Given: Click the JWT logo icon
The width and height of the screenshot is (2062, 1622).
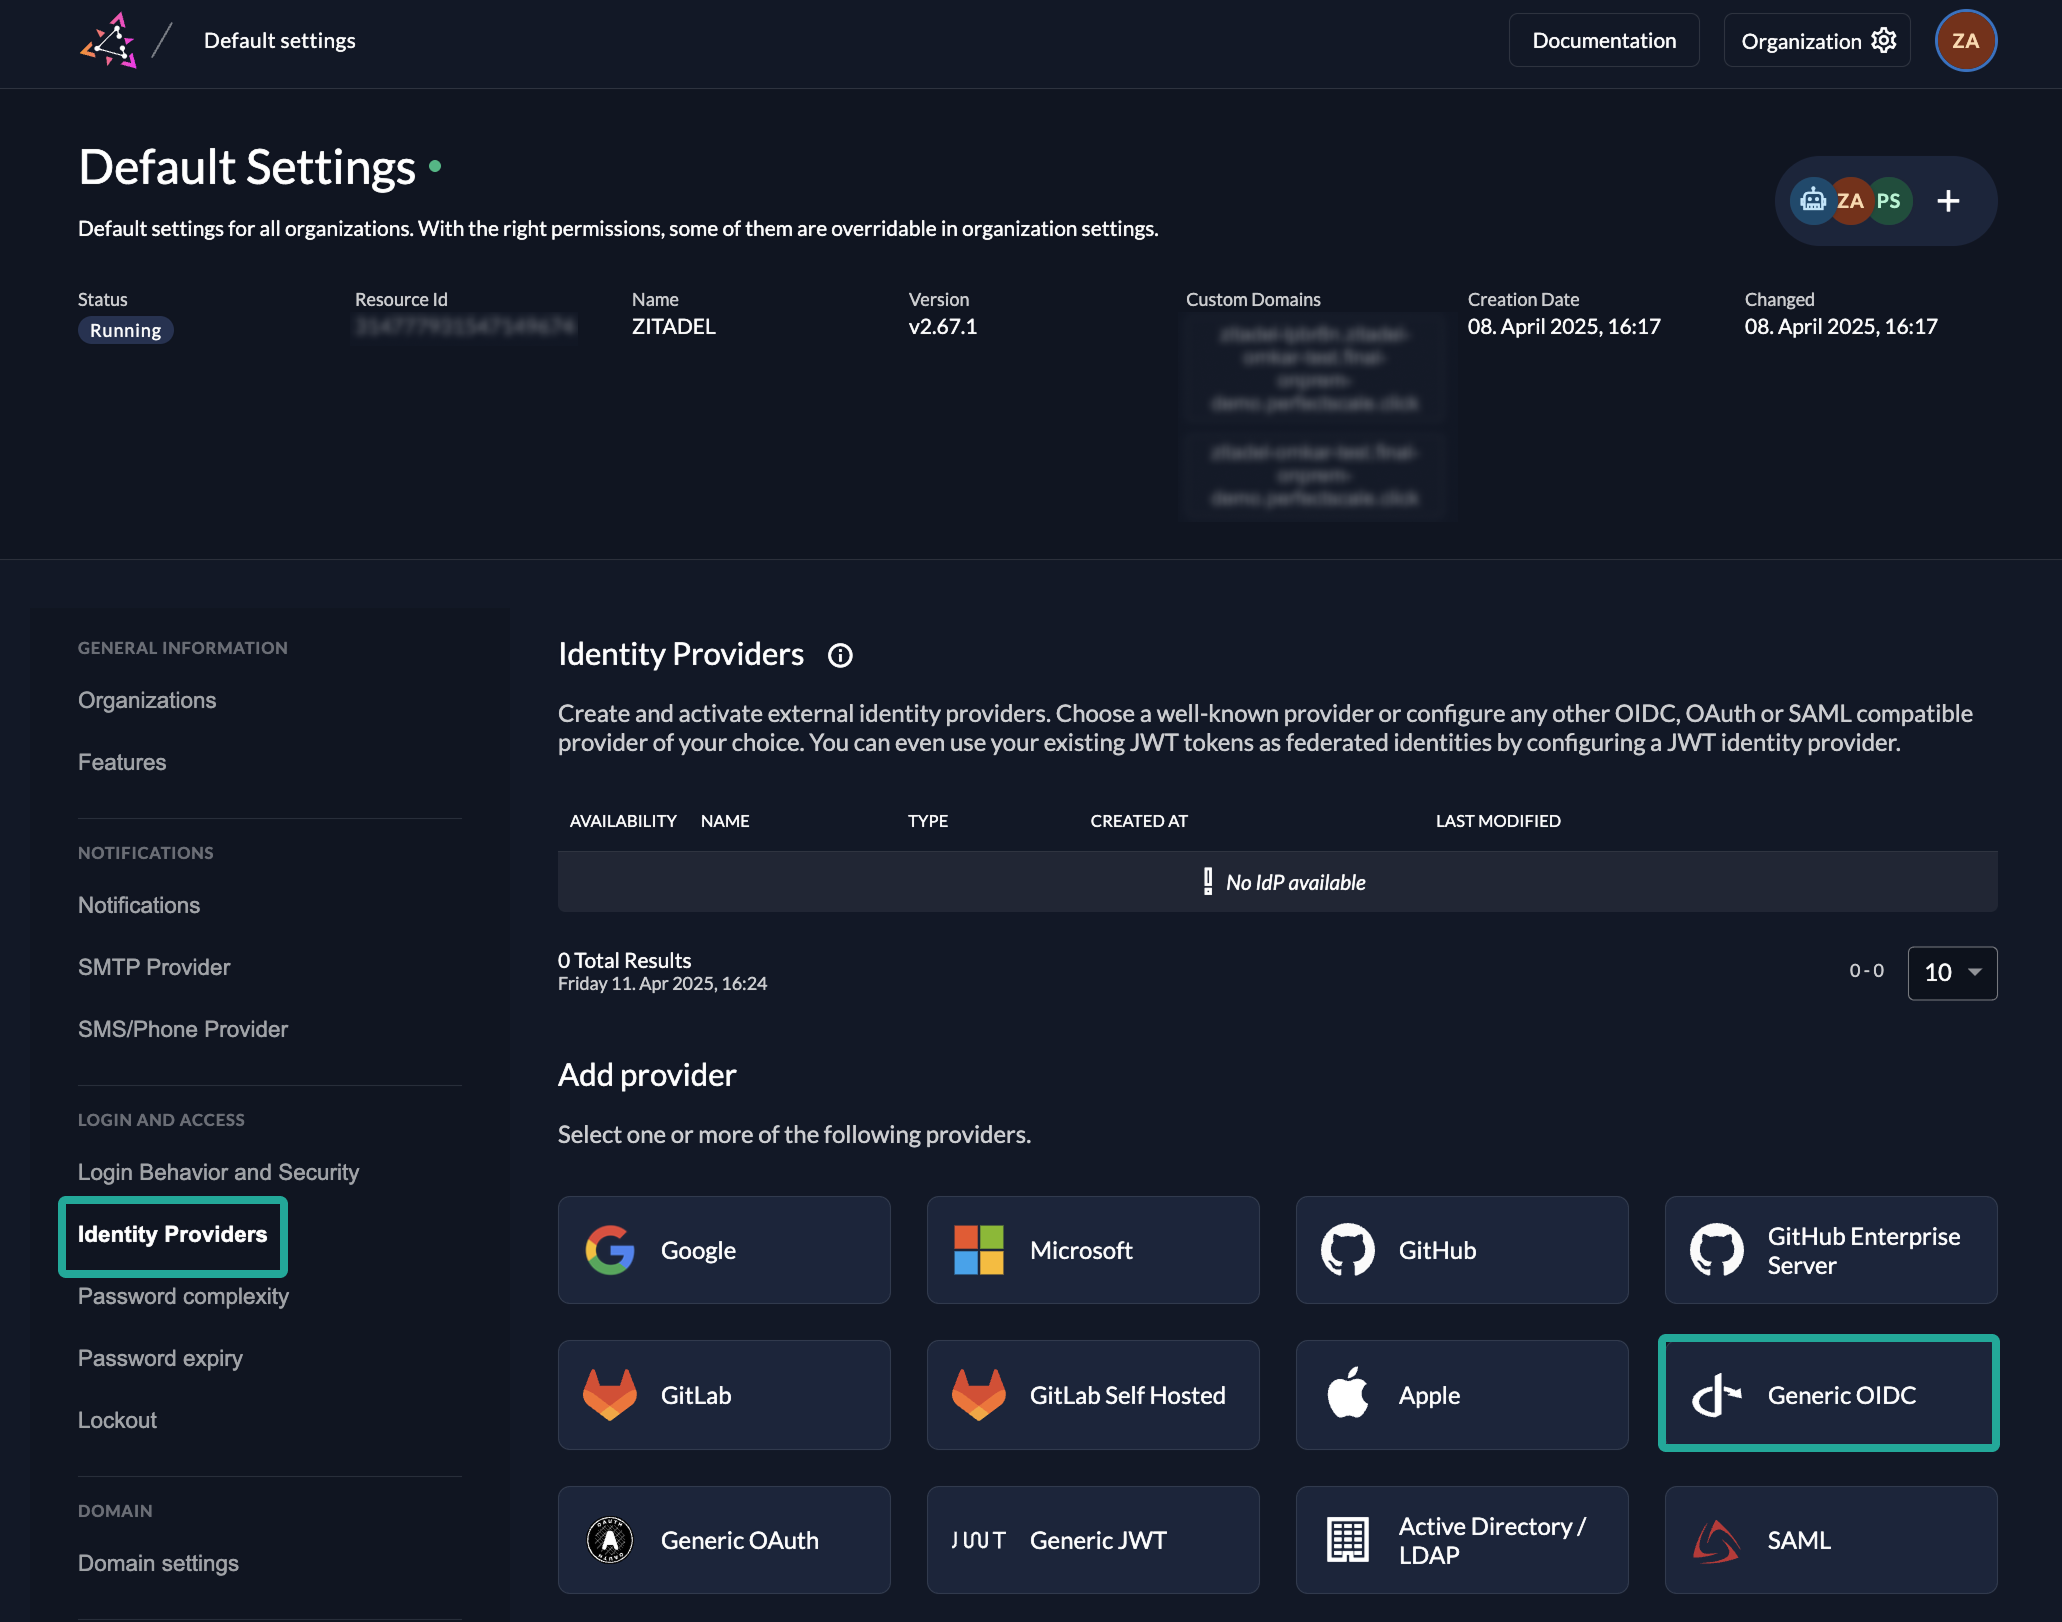Looking at the screenshot, I should pos(979,1540).
